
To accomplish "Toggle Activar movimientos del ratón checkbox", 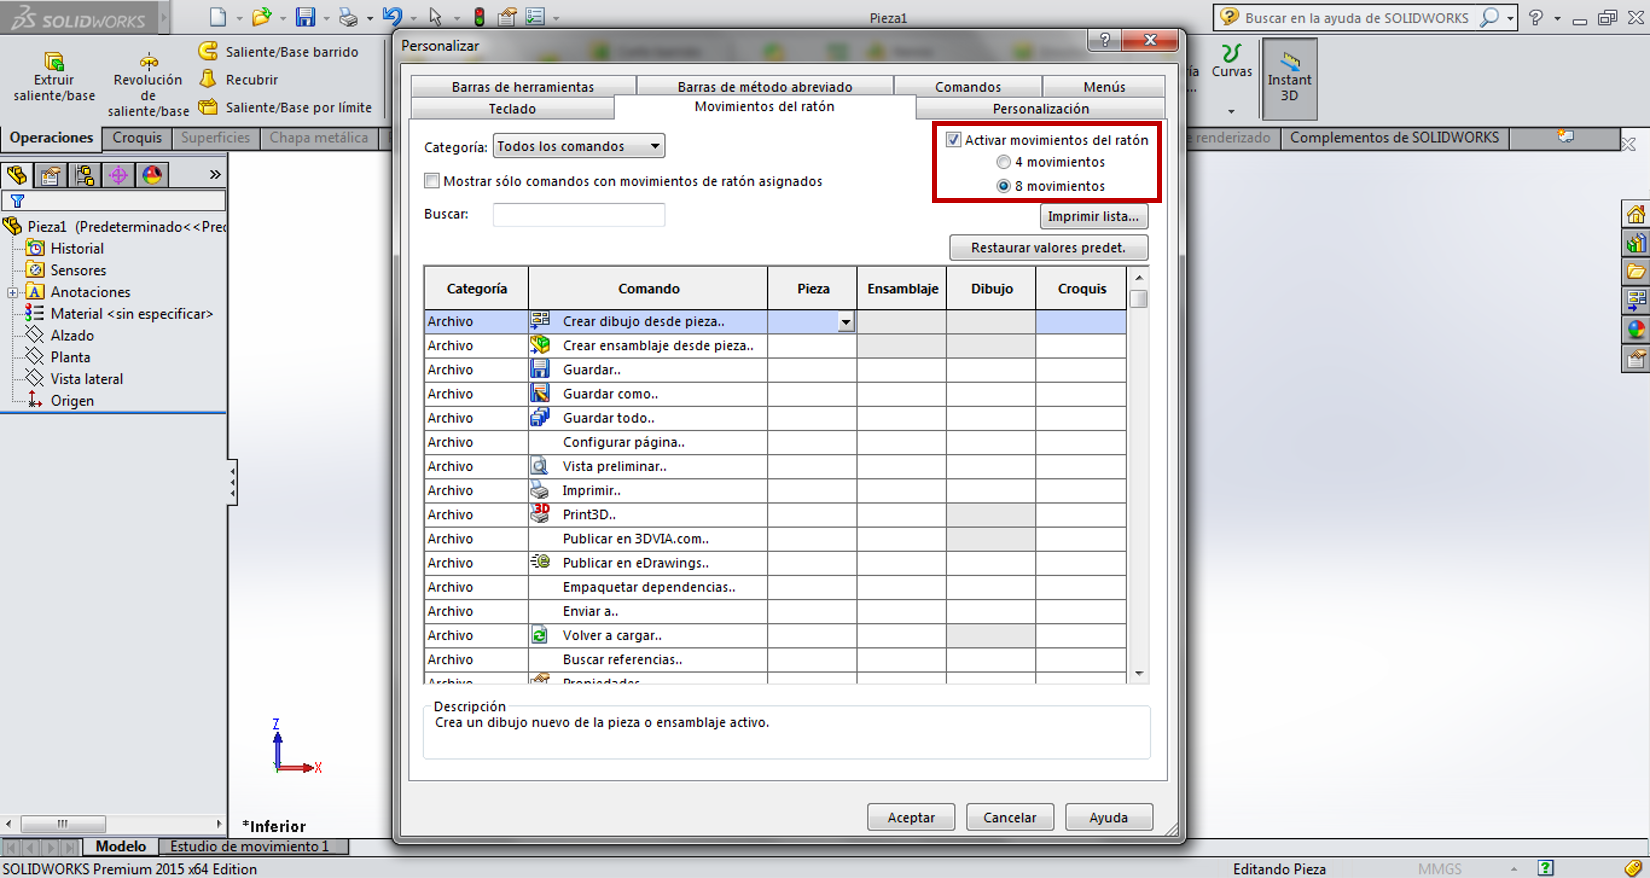I will 954,140.
